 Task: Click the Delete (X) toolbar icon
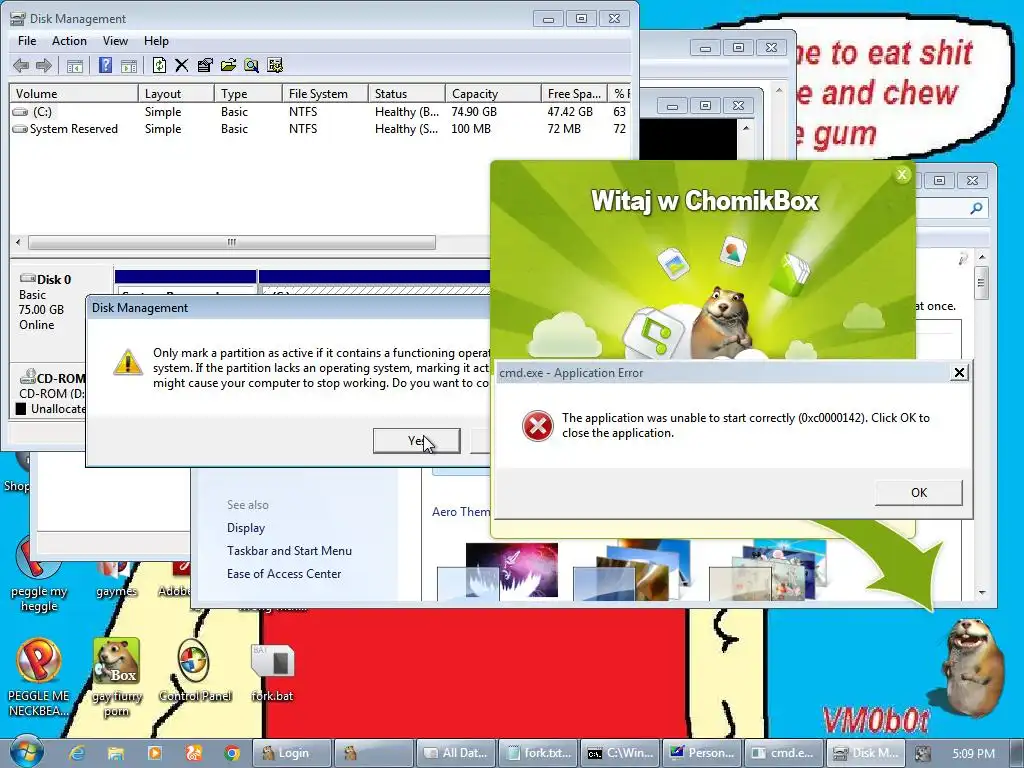(182, 65)
